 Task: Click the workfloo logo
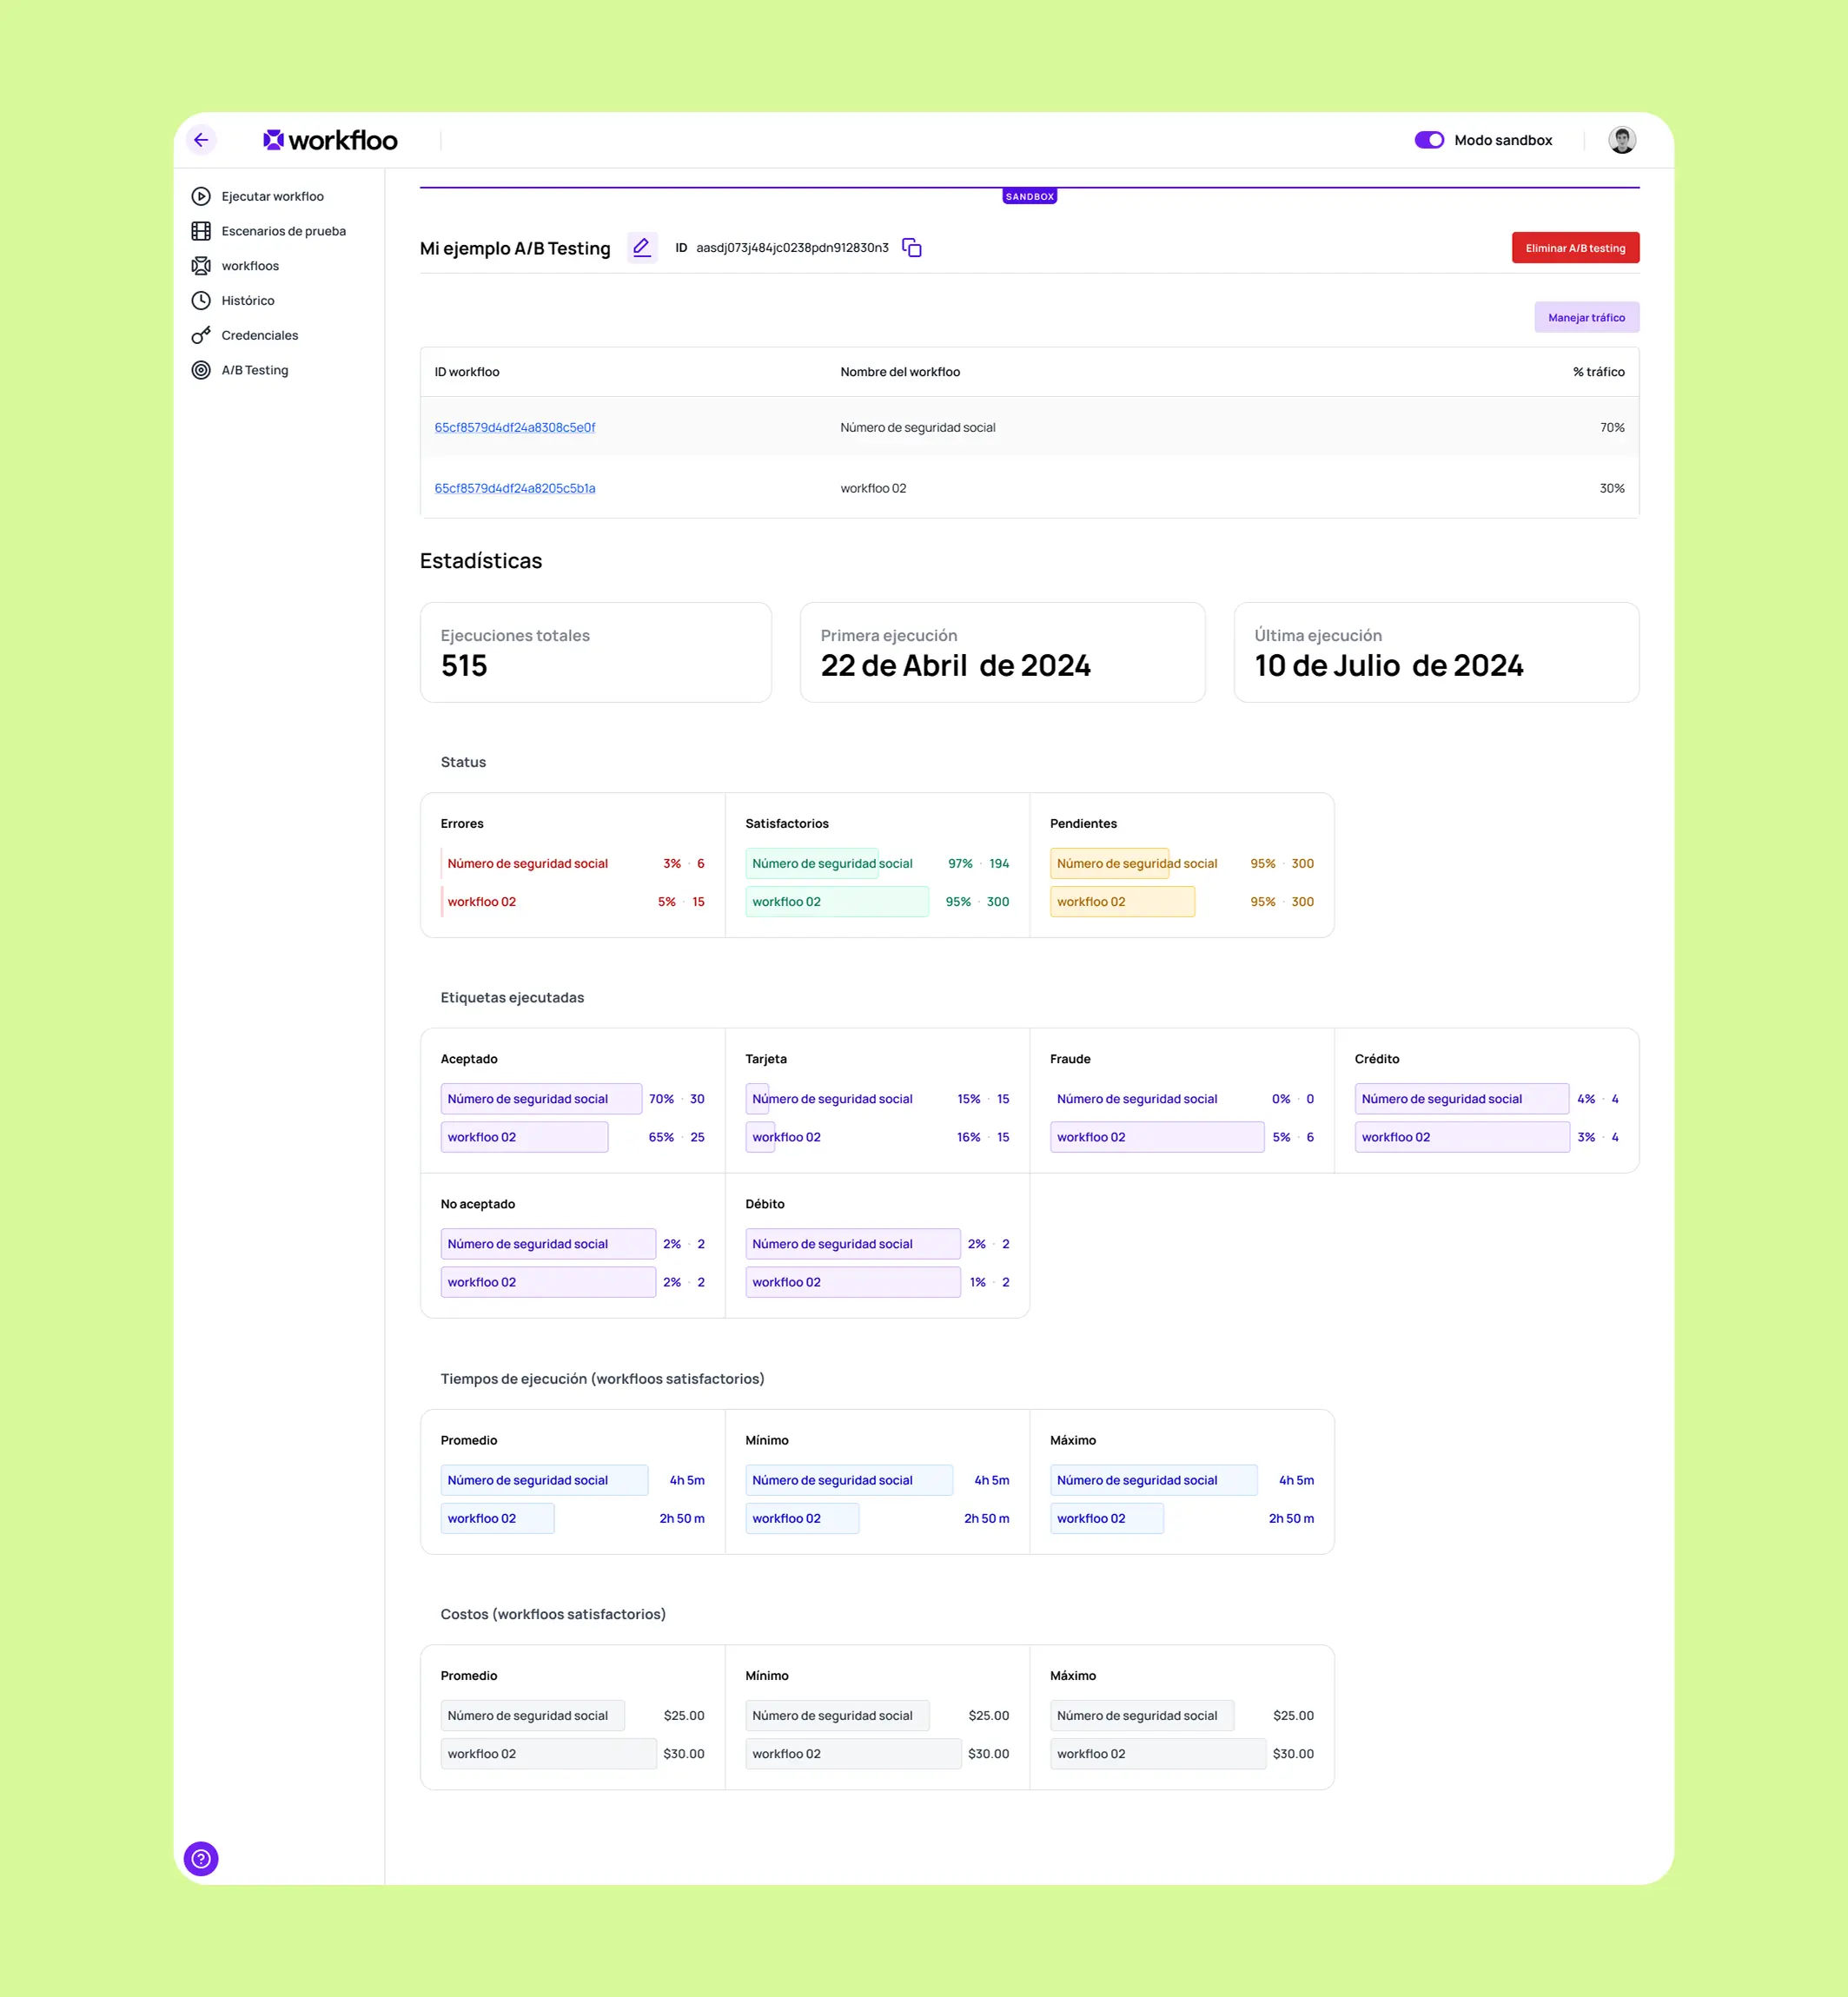tap(330, 140)
